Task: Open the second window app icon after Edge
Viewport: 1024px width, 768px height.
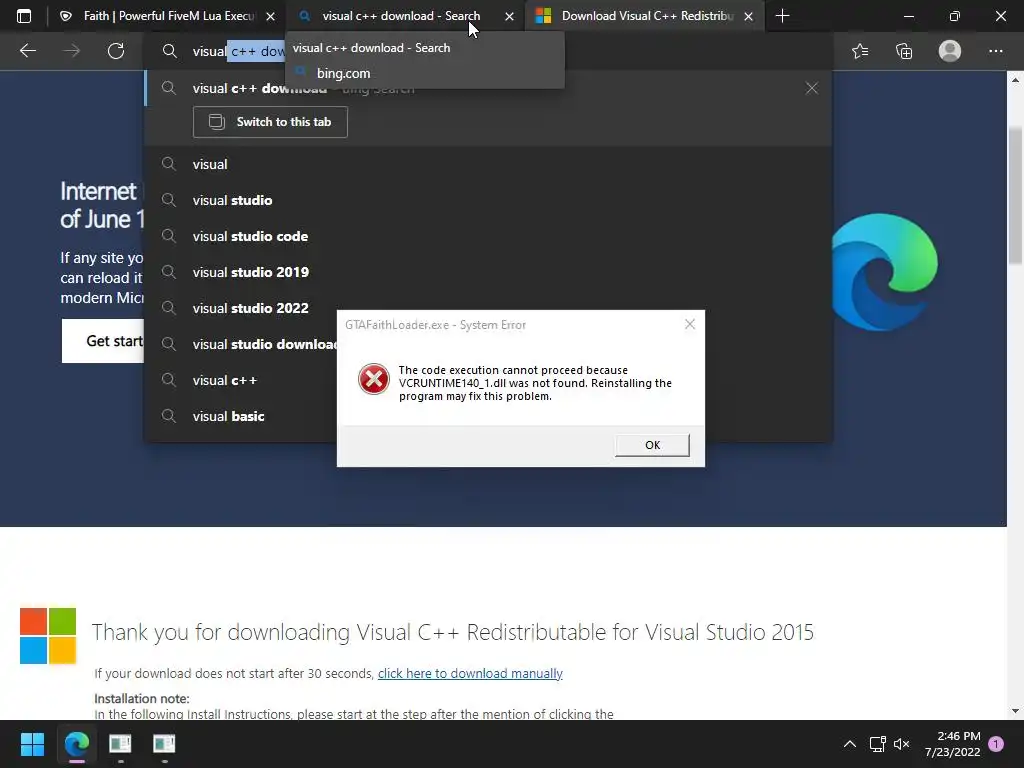Action: pos(164,744)
